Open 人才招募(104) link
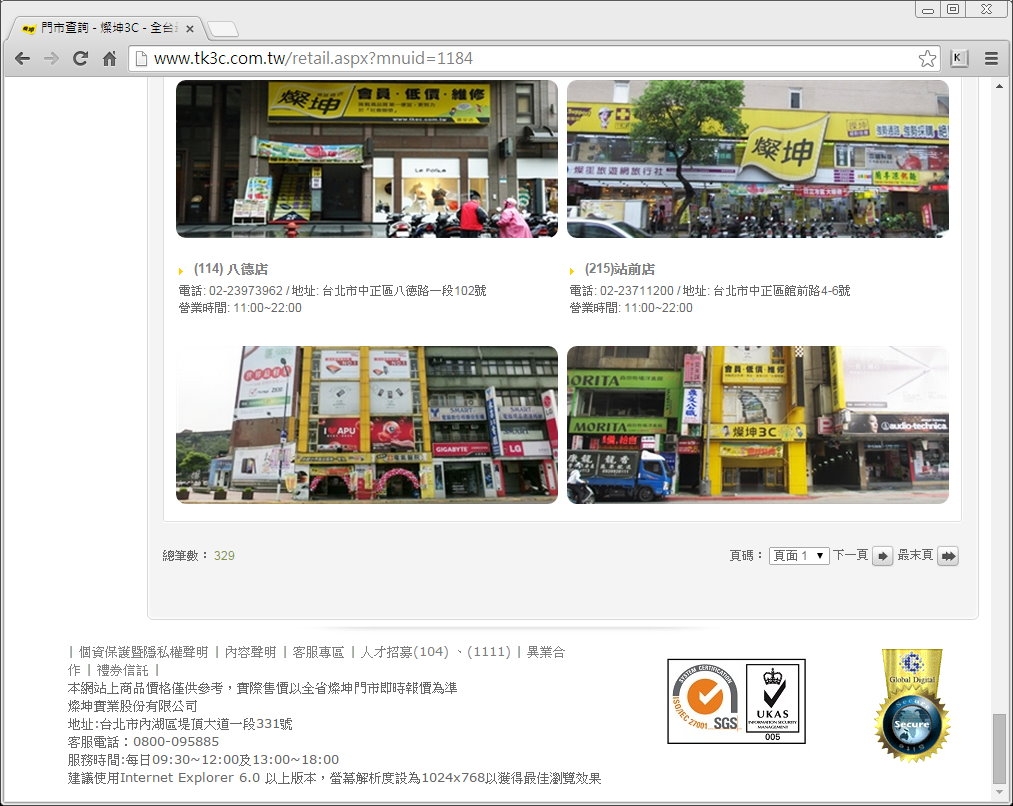 point(404,652)
